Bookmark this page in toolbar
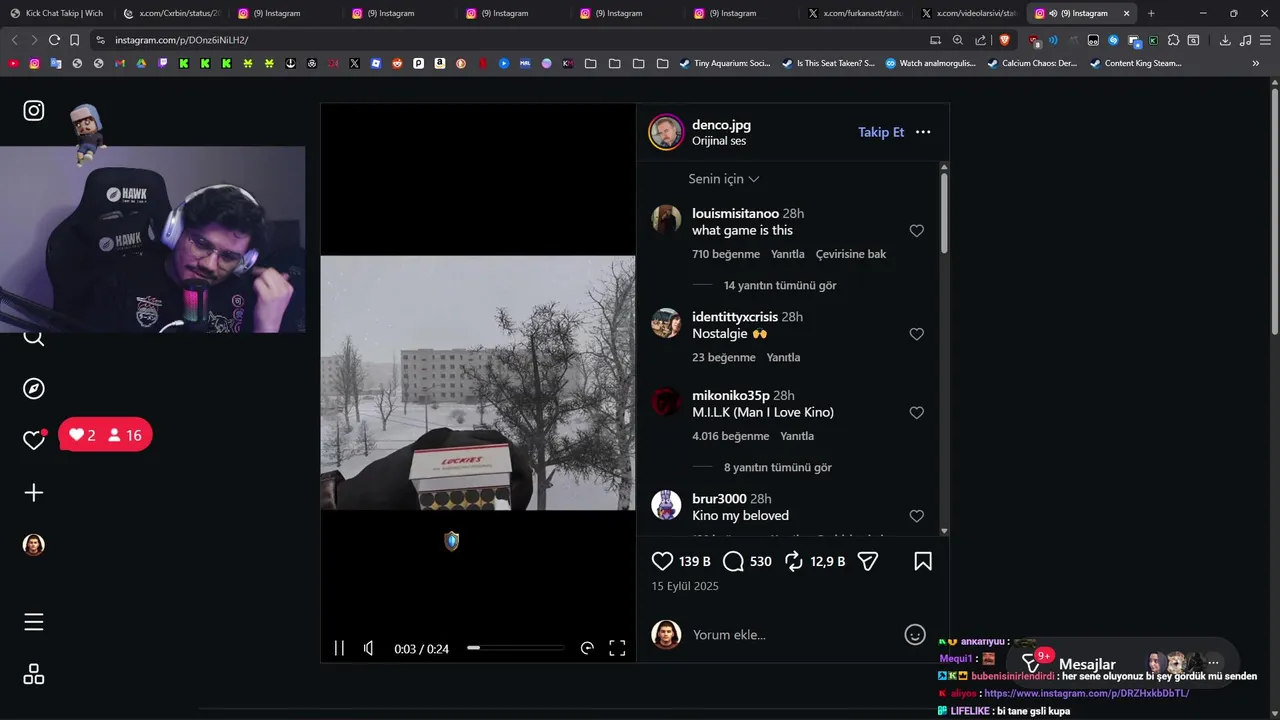This screenshot has height=720, width=1280. [x=75, y=40]
